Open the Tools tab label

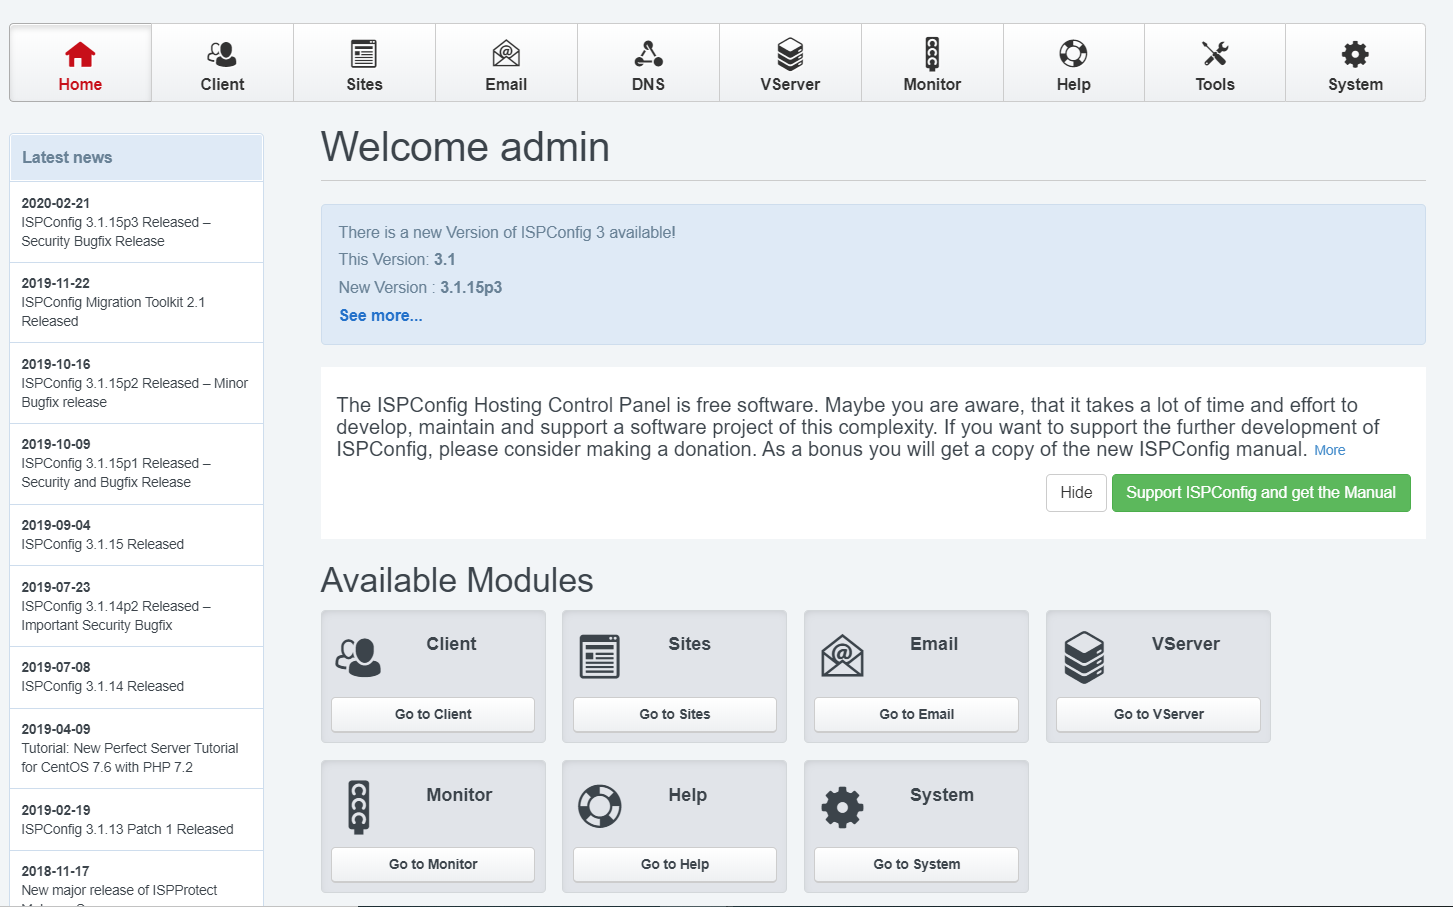pyautogui.click(x=1215, y=84)
